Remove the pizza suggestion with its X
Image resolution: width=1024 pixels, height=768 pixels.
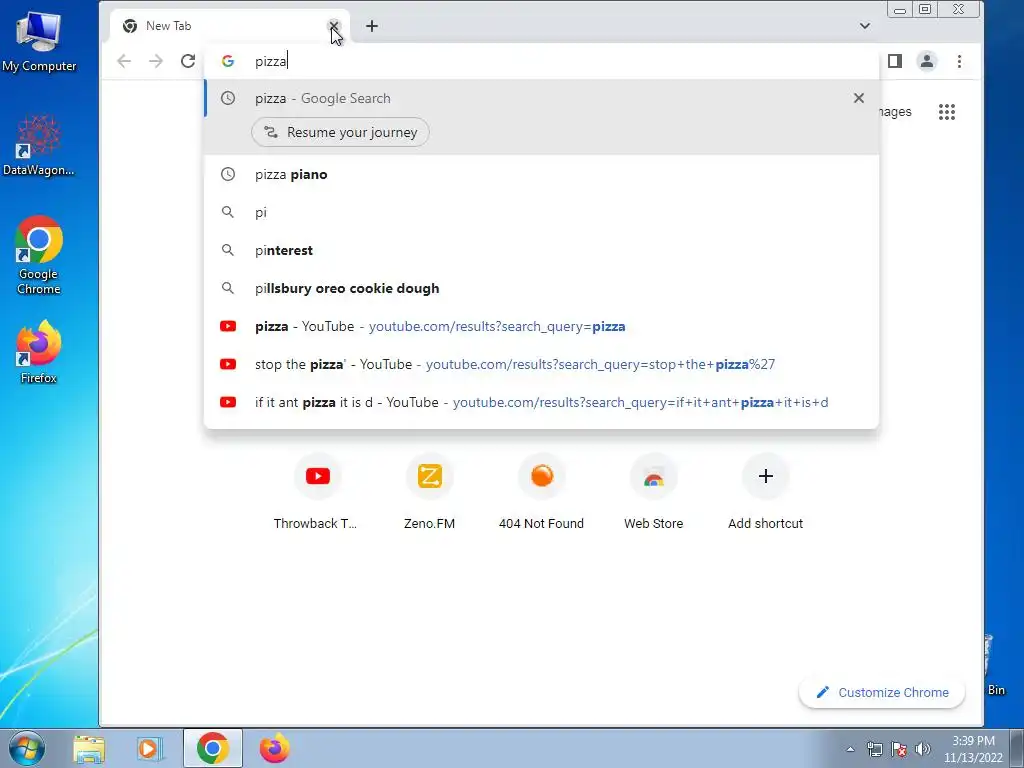click(x=859, y=98)
